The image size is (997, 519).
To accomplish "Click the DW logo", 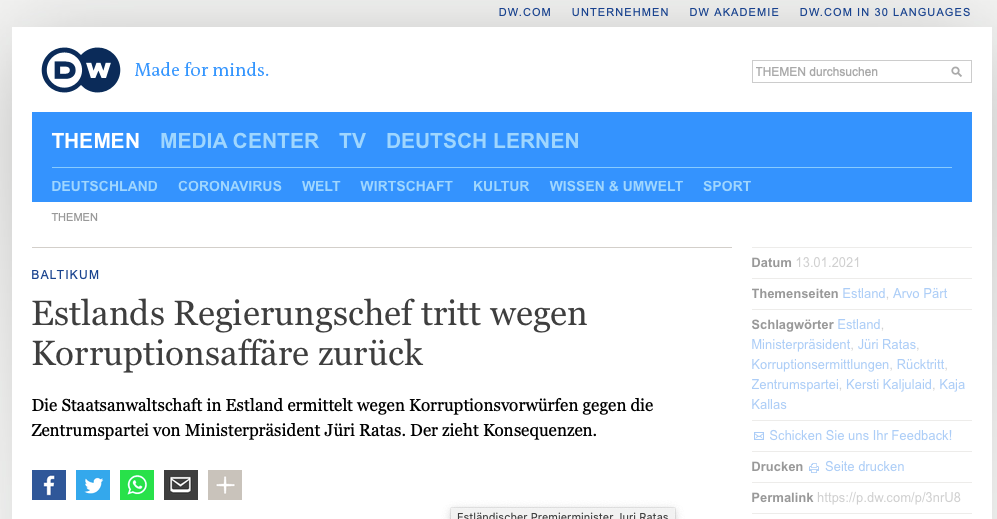I will [81, 70].
